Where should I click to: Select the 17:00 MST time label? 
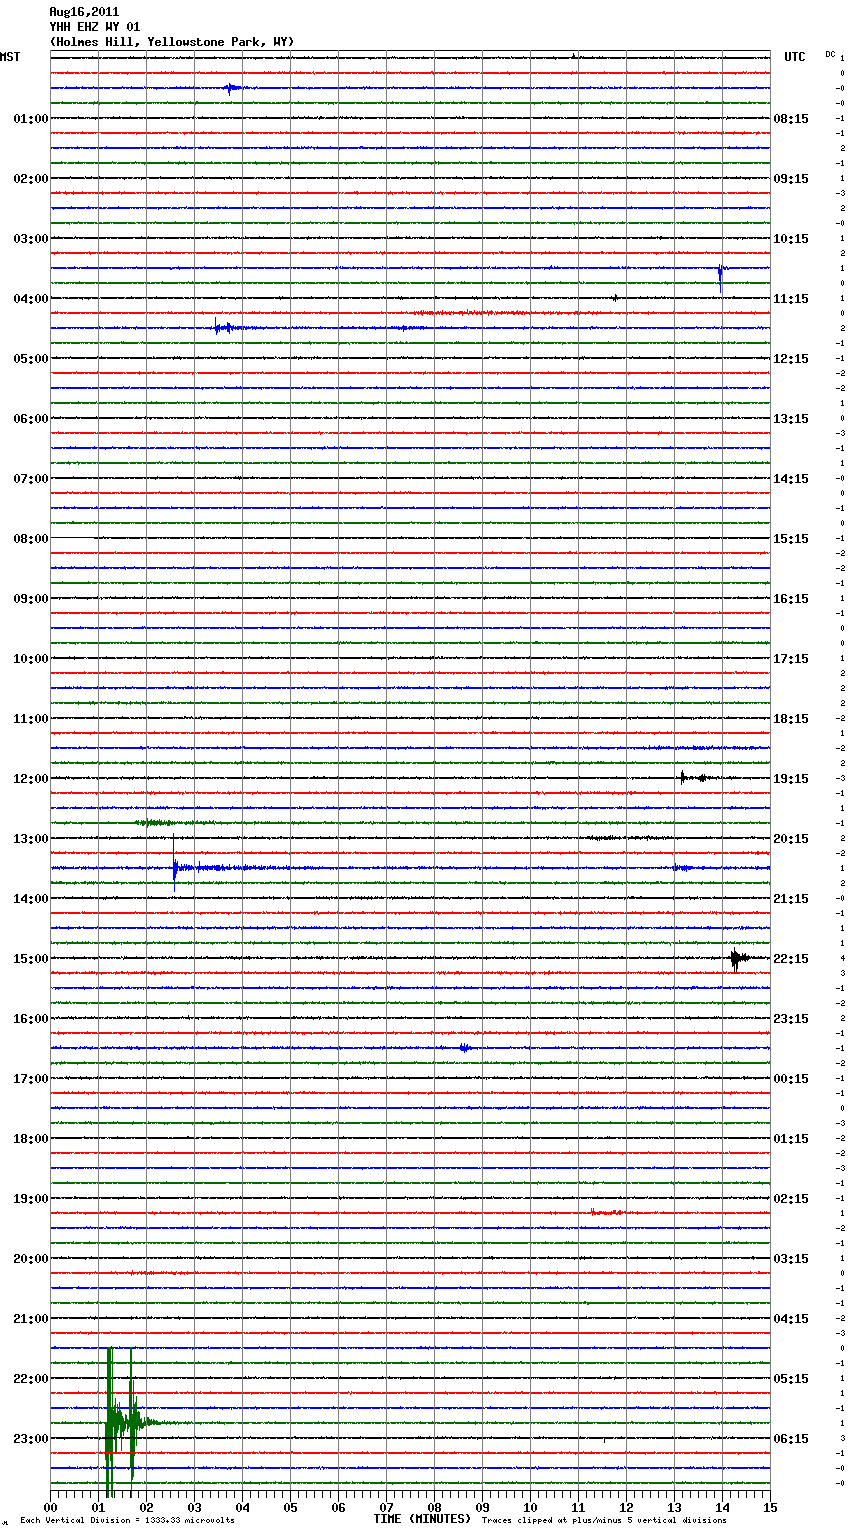point(31,1079)
